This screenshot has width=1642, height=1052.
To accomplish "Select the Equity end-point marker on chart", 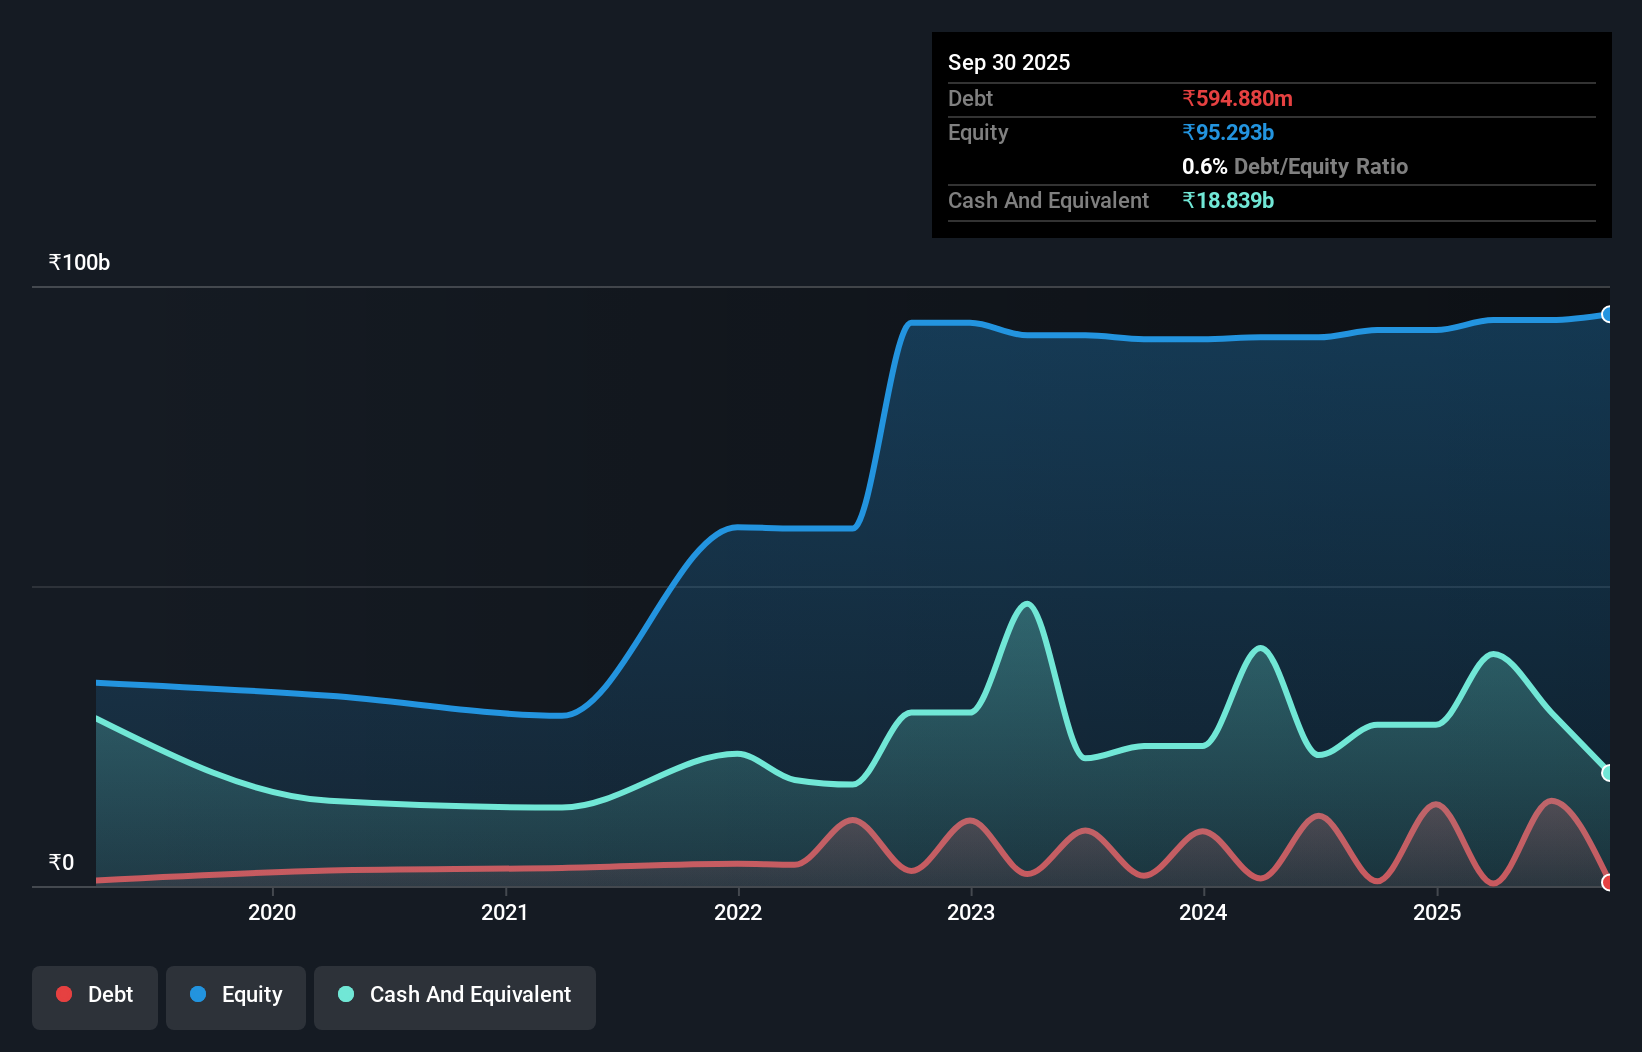I will click(1608, 314).
